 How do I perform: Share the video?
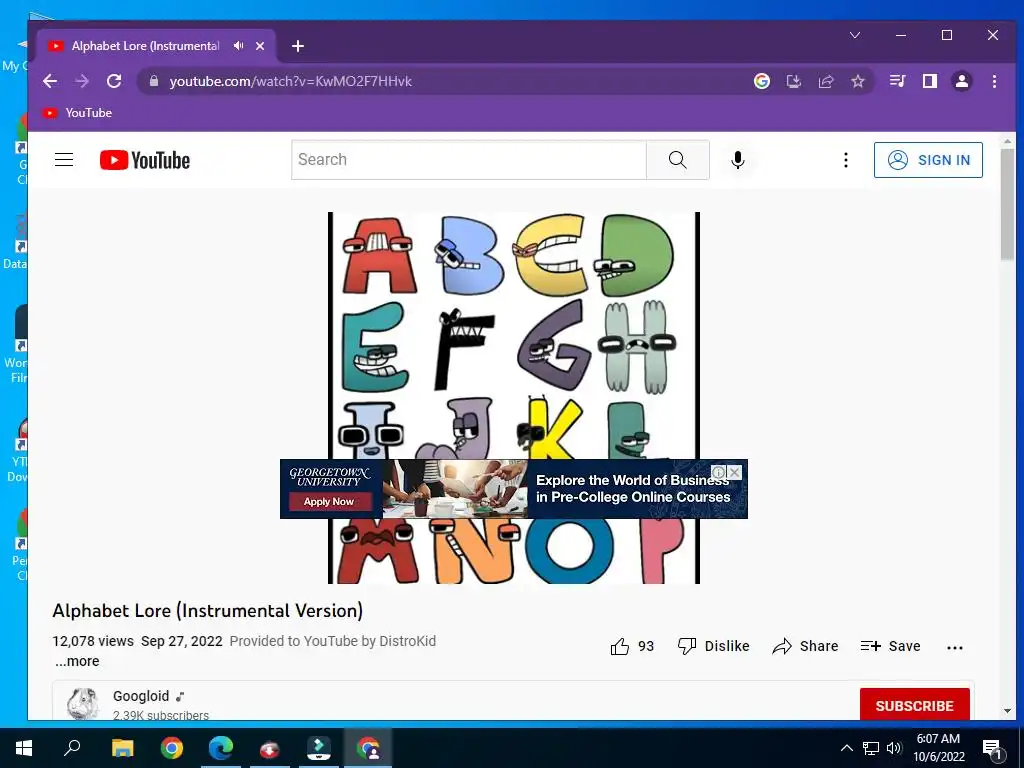pyautogui.click(x=805, y=647)
